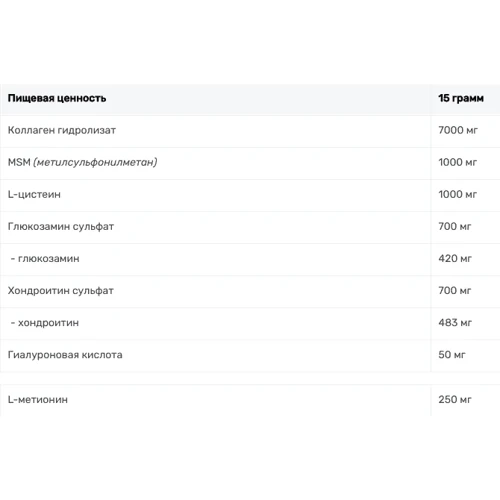This screenshot has height=500, width=500.
Task: Click the 'L-цистеин' row label
Action: [34, 194]
